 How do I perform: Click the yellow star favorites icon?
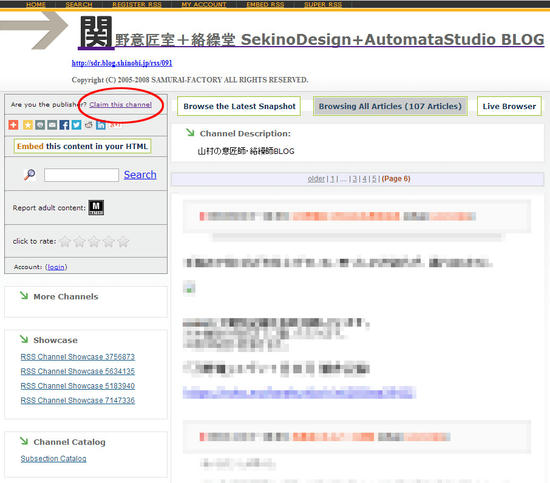point(28,125)
